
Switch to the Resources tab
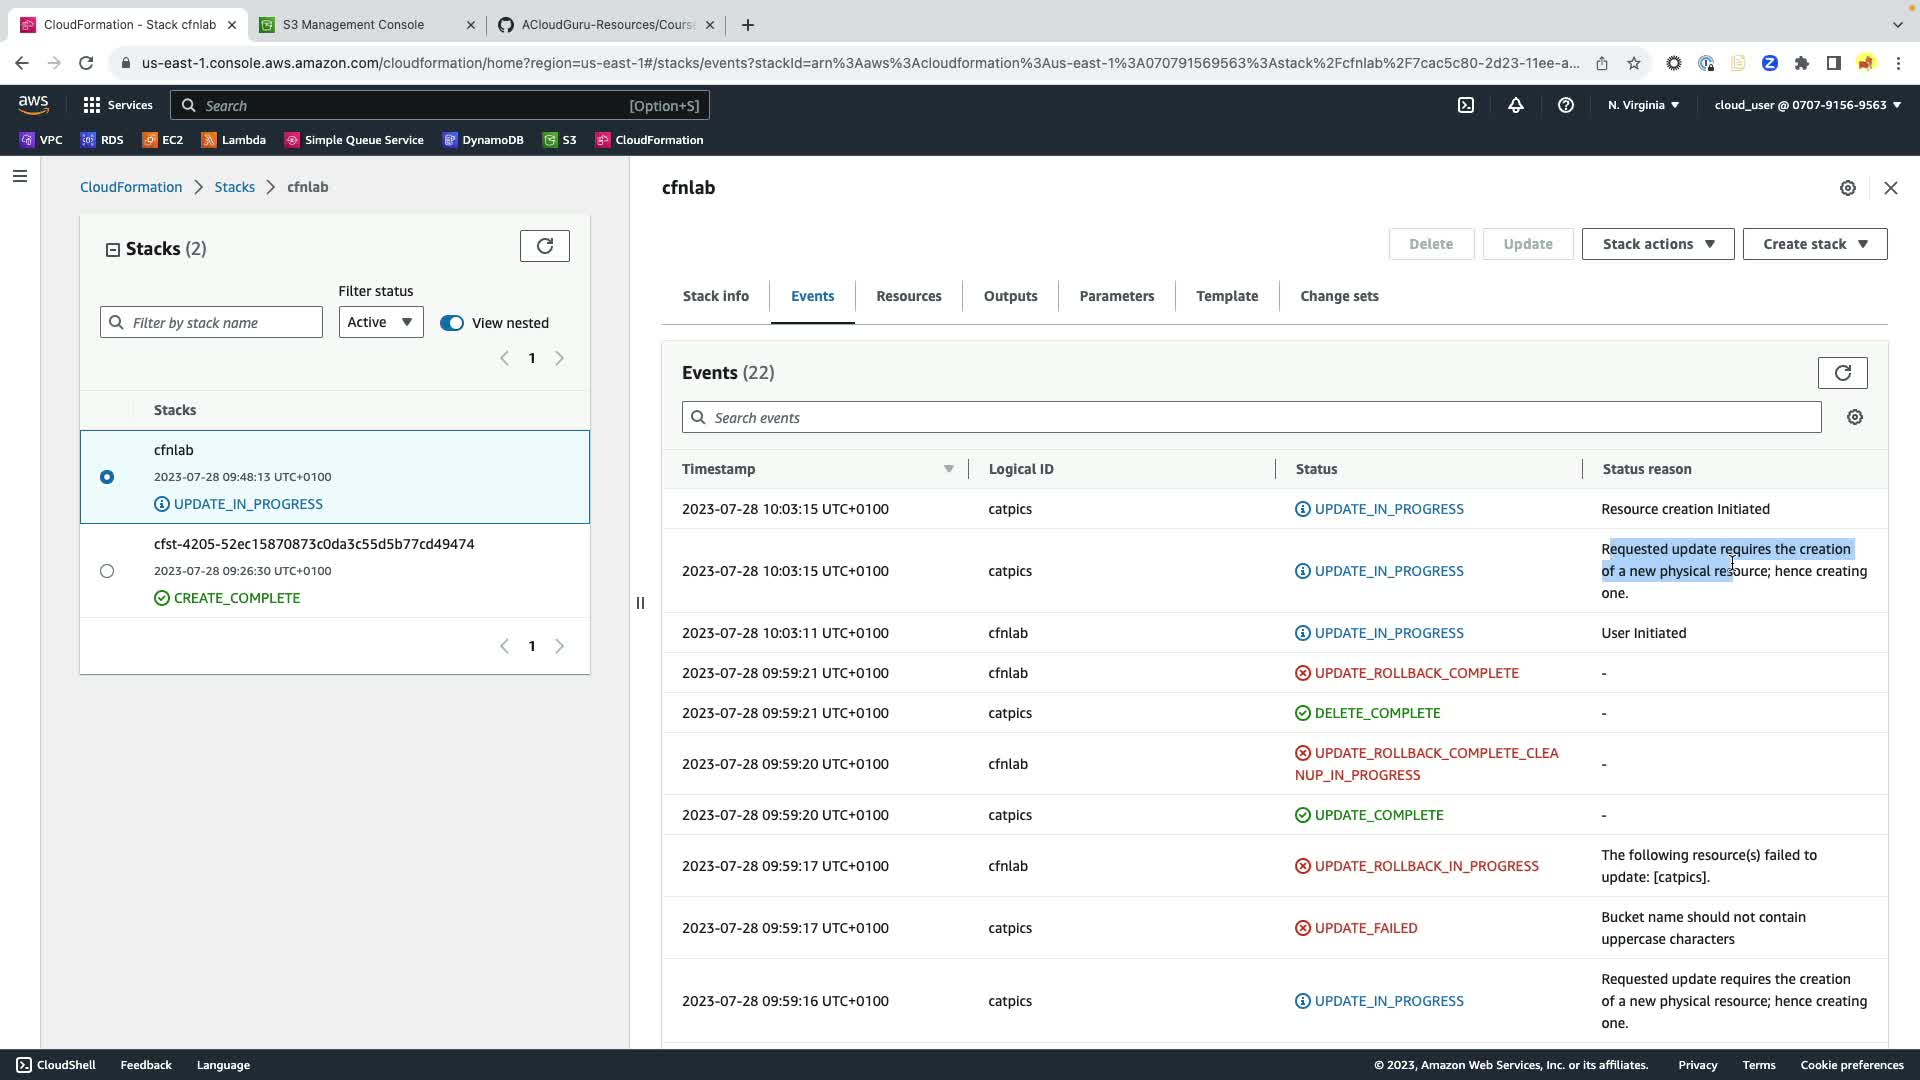[908, 296]
